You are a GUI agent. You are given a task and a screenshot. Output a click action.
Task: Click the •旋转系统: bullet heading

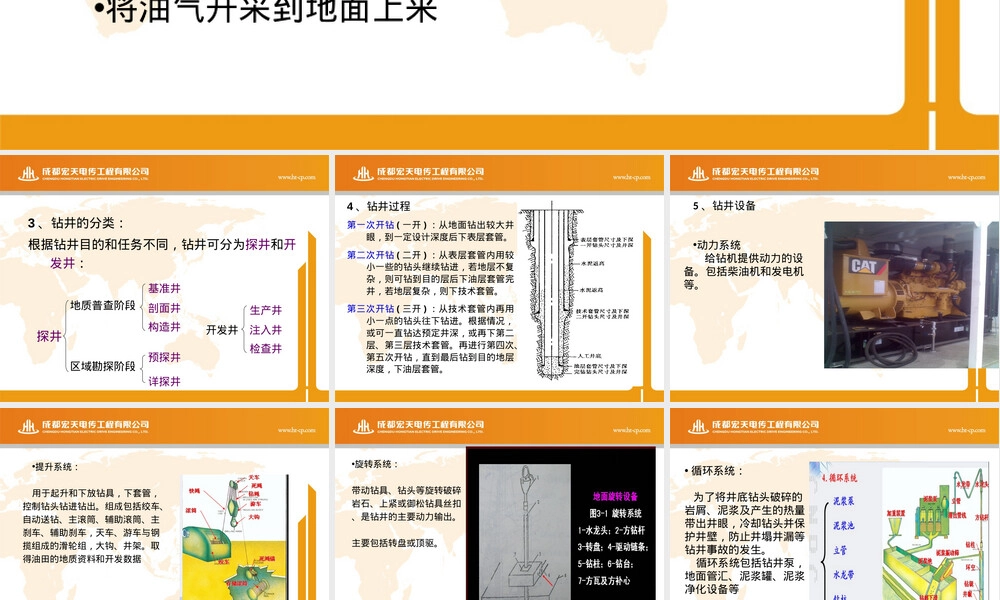pos(375,464)
